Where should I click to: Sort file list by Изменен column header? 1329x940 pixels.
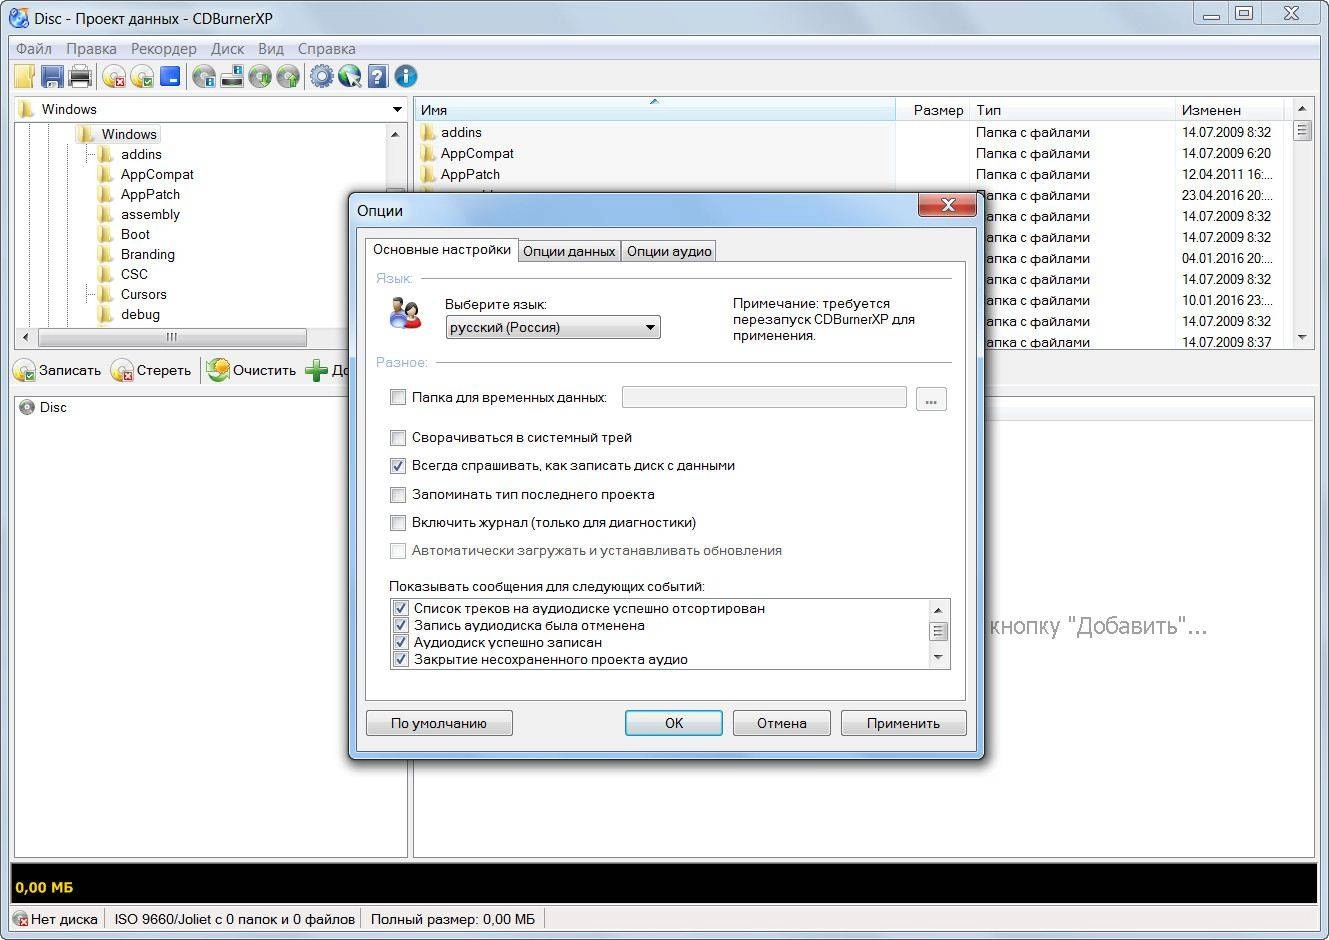coord(1228,110)
